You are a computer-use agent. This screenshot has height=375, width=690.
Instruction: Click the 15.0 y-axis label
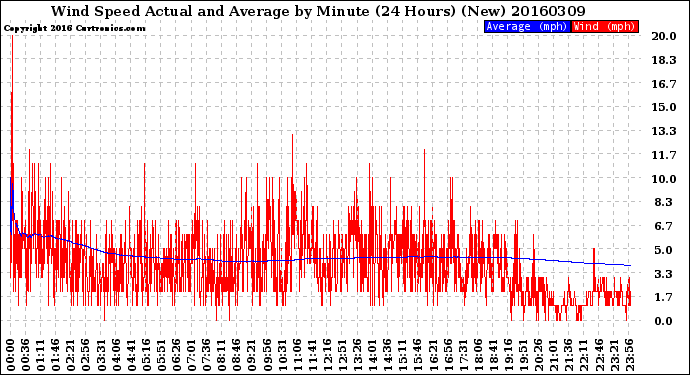(x=664, y=107)
